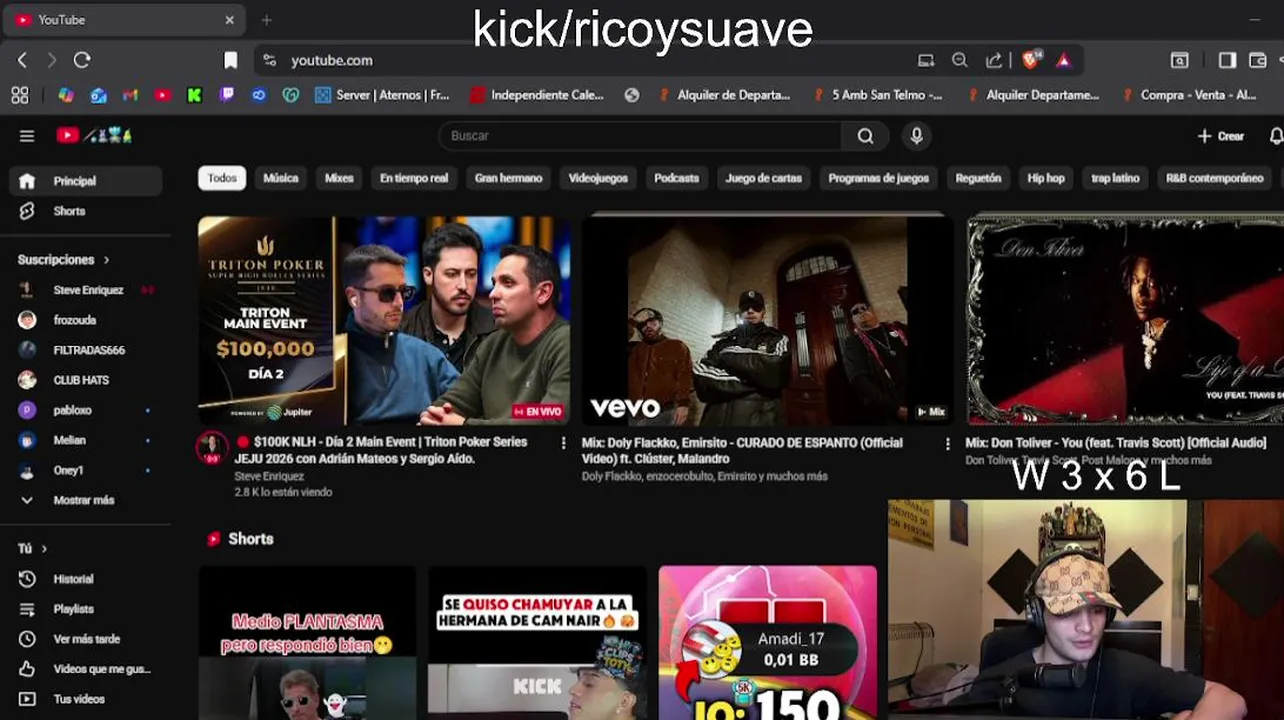Open Brave Shields lion icon
Screen dimensions: 1284x720
click(1031, 60)
